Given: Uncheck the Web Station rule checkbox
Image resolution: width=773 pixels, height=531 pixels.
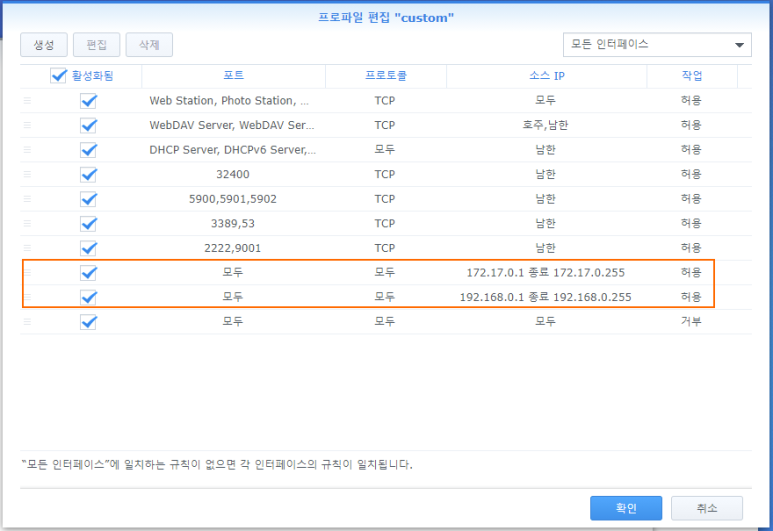Looking at the screenshot, I should pyautogui.click(x=88, y=101).
